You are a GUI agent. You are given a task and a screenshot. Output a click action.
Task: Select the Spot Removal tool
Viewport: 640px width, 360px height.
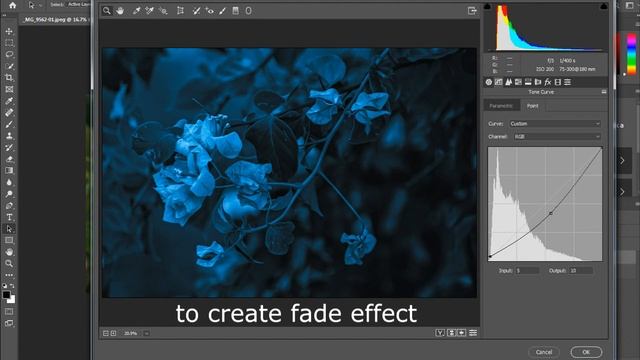pos(196,11)
